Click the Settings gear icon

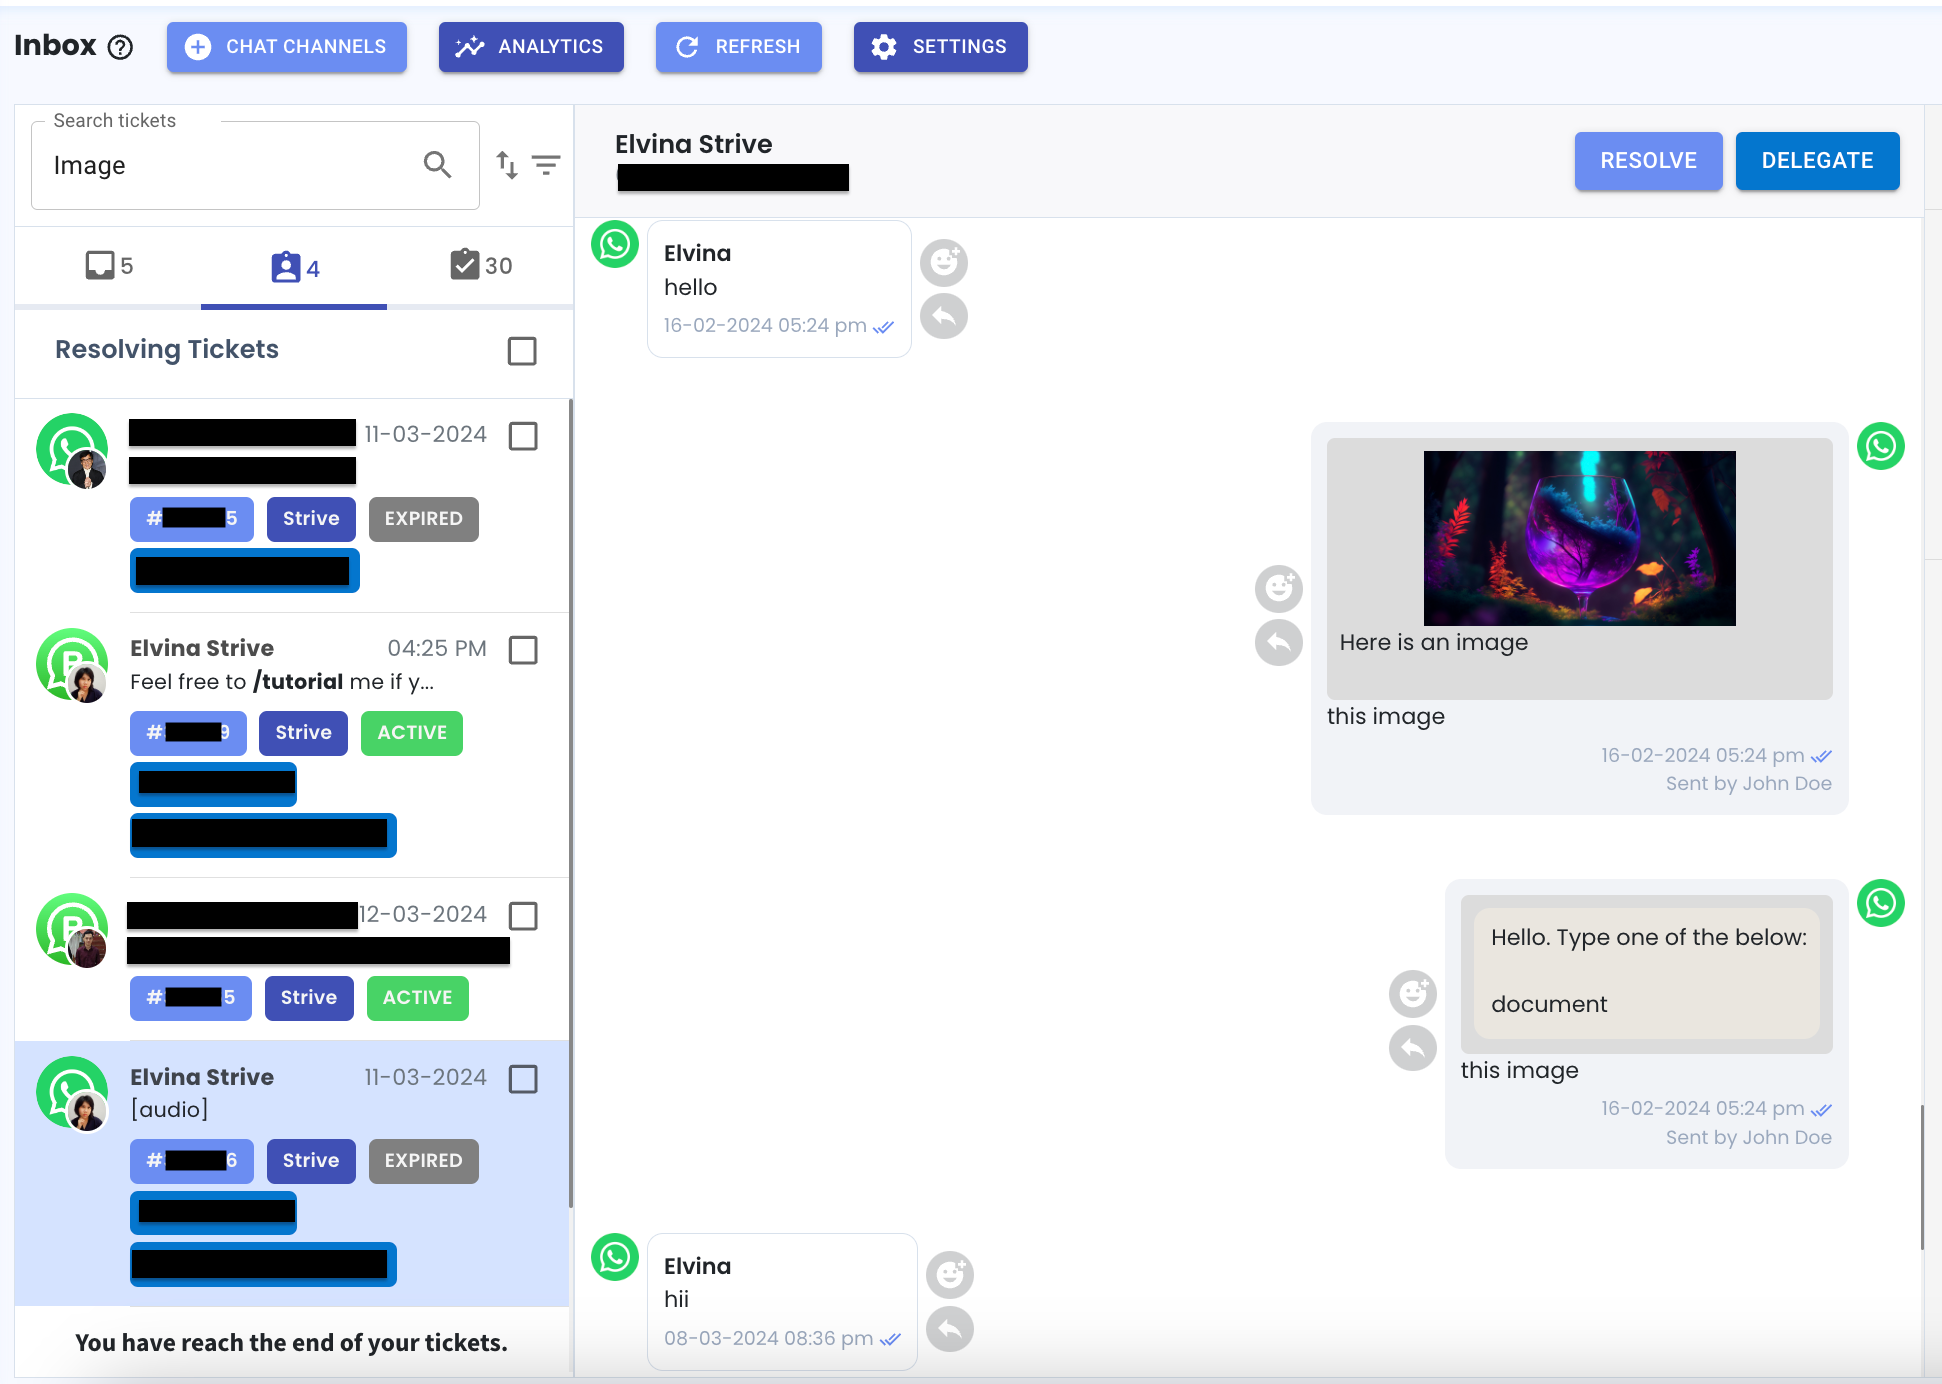(x=886, y=45)
